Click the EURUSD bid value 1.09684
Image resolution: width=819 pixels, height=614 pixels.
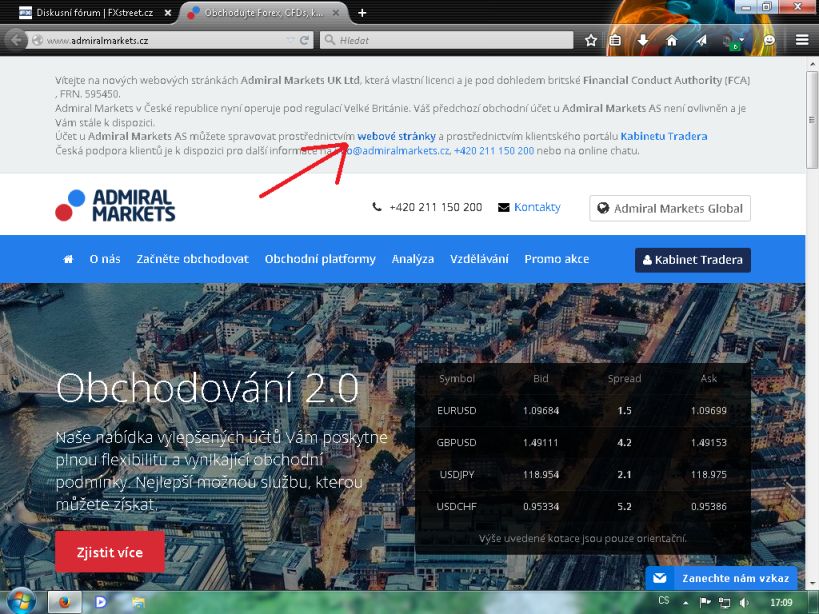click(541, 410)
